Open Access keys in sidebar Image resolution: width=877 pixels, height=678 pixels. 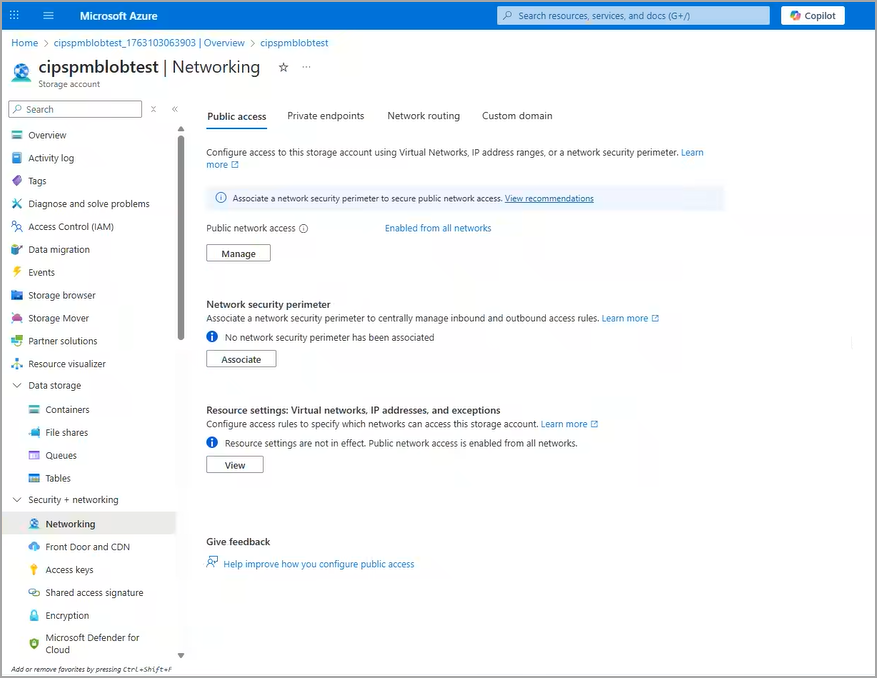(x=69, y=569)
